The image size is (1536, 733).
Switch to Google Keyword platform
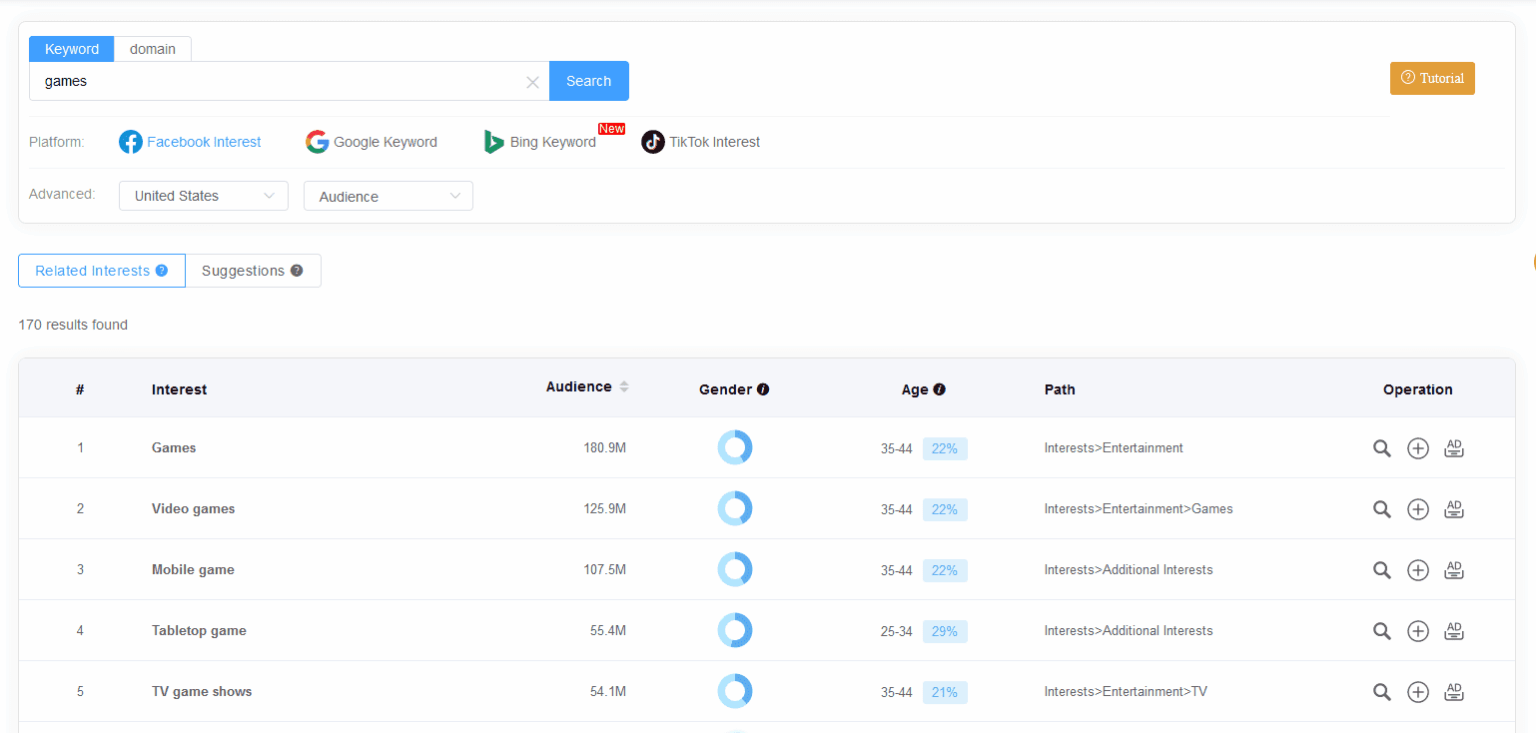point(371,141)
